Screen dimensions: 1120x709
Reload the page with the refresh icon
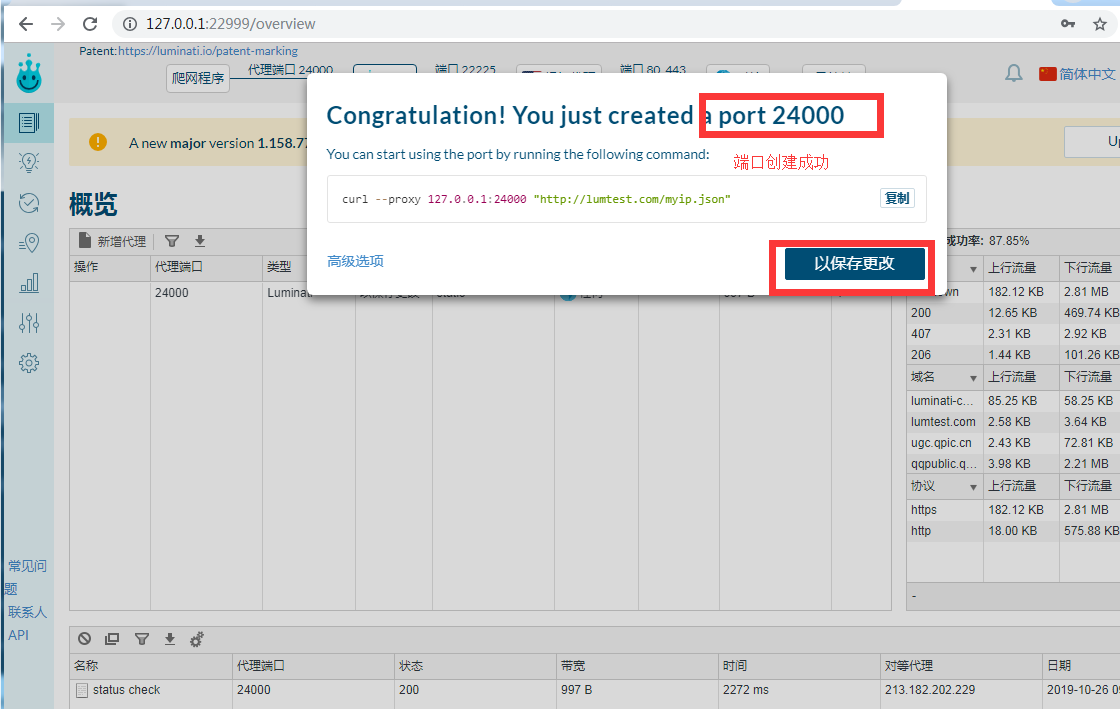click(x=90, y=24)
